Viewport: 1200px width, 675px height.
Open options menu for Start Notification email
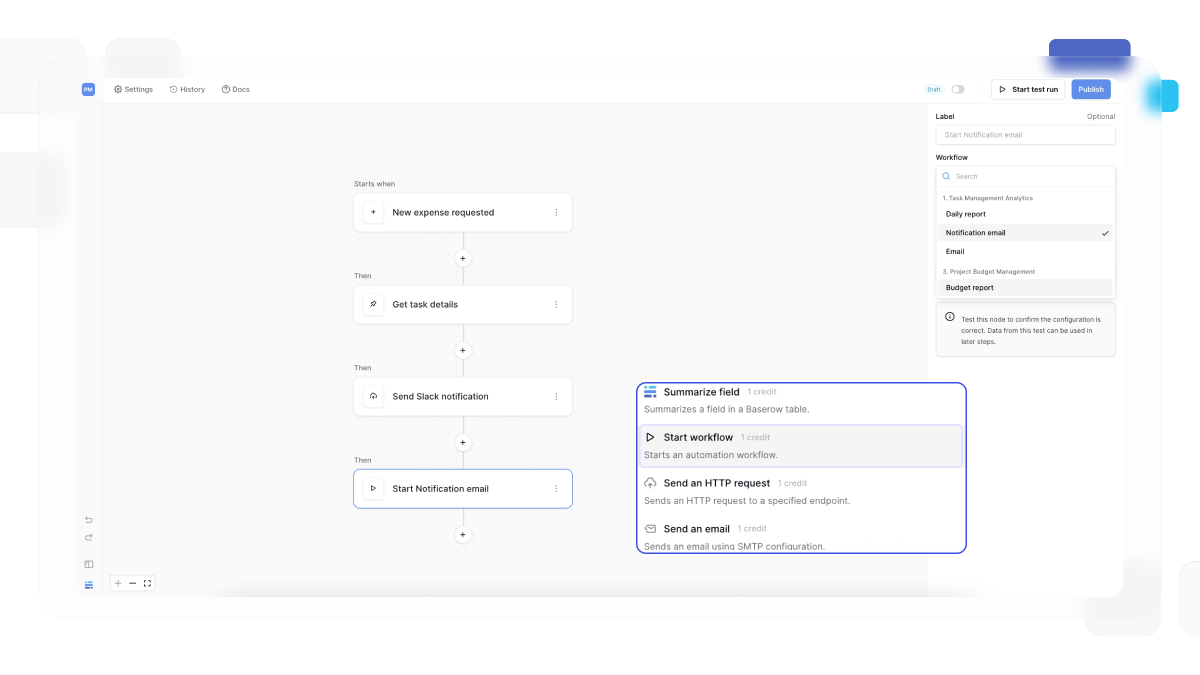click(556, 489)
